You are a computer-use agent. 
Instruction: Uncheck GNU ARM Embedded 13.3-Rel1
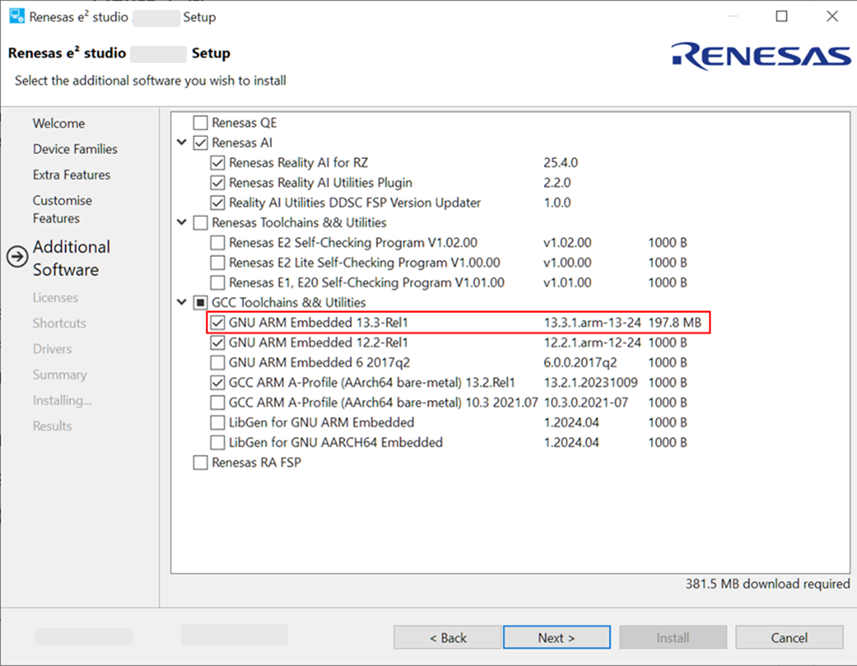pyautogui.click(x=218, y=323)
